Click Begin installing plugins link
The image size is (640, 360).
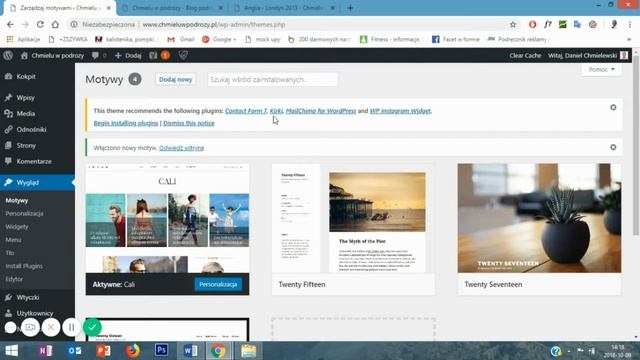pyautogui.click(x=126, y=123)
